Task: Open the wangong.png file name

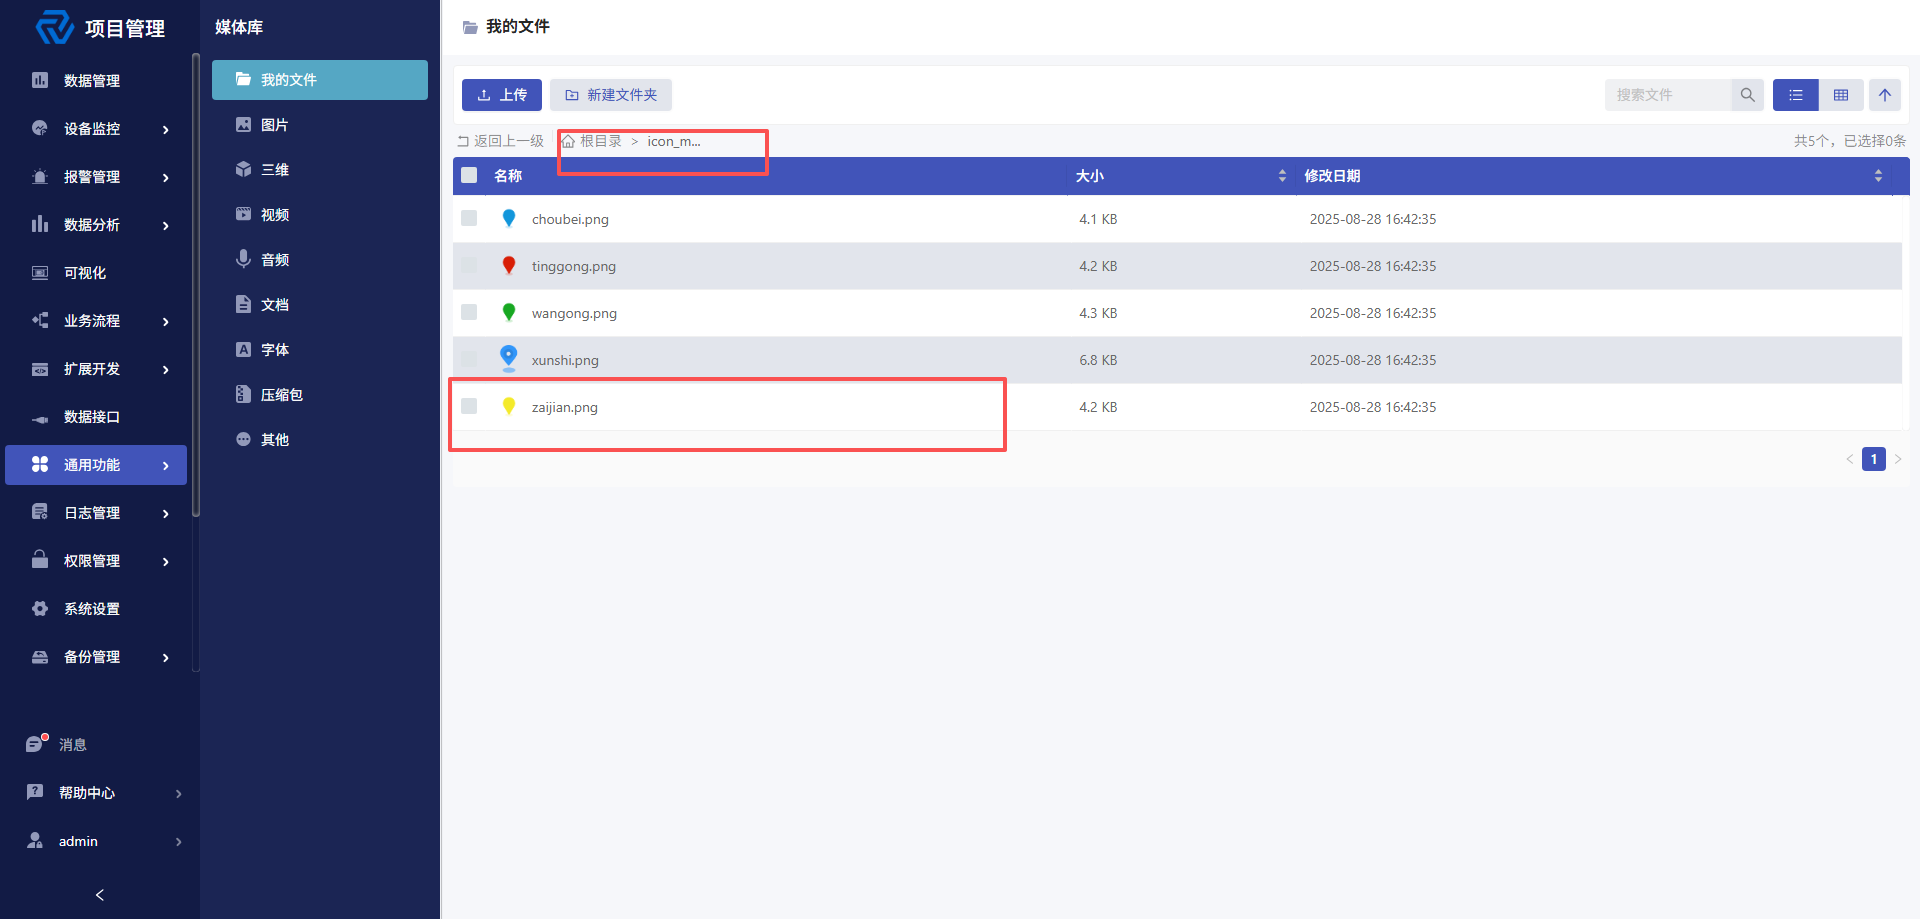Action: (574, 313)
